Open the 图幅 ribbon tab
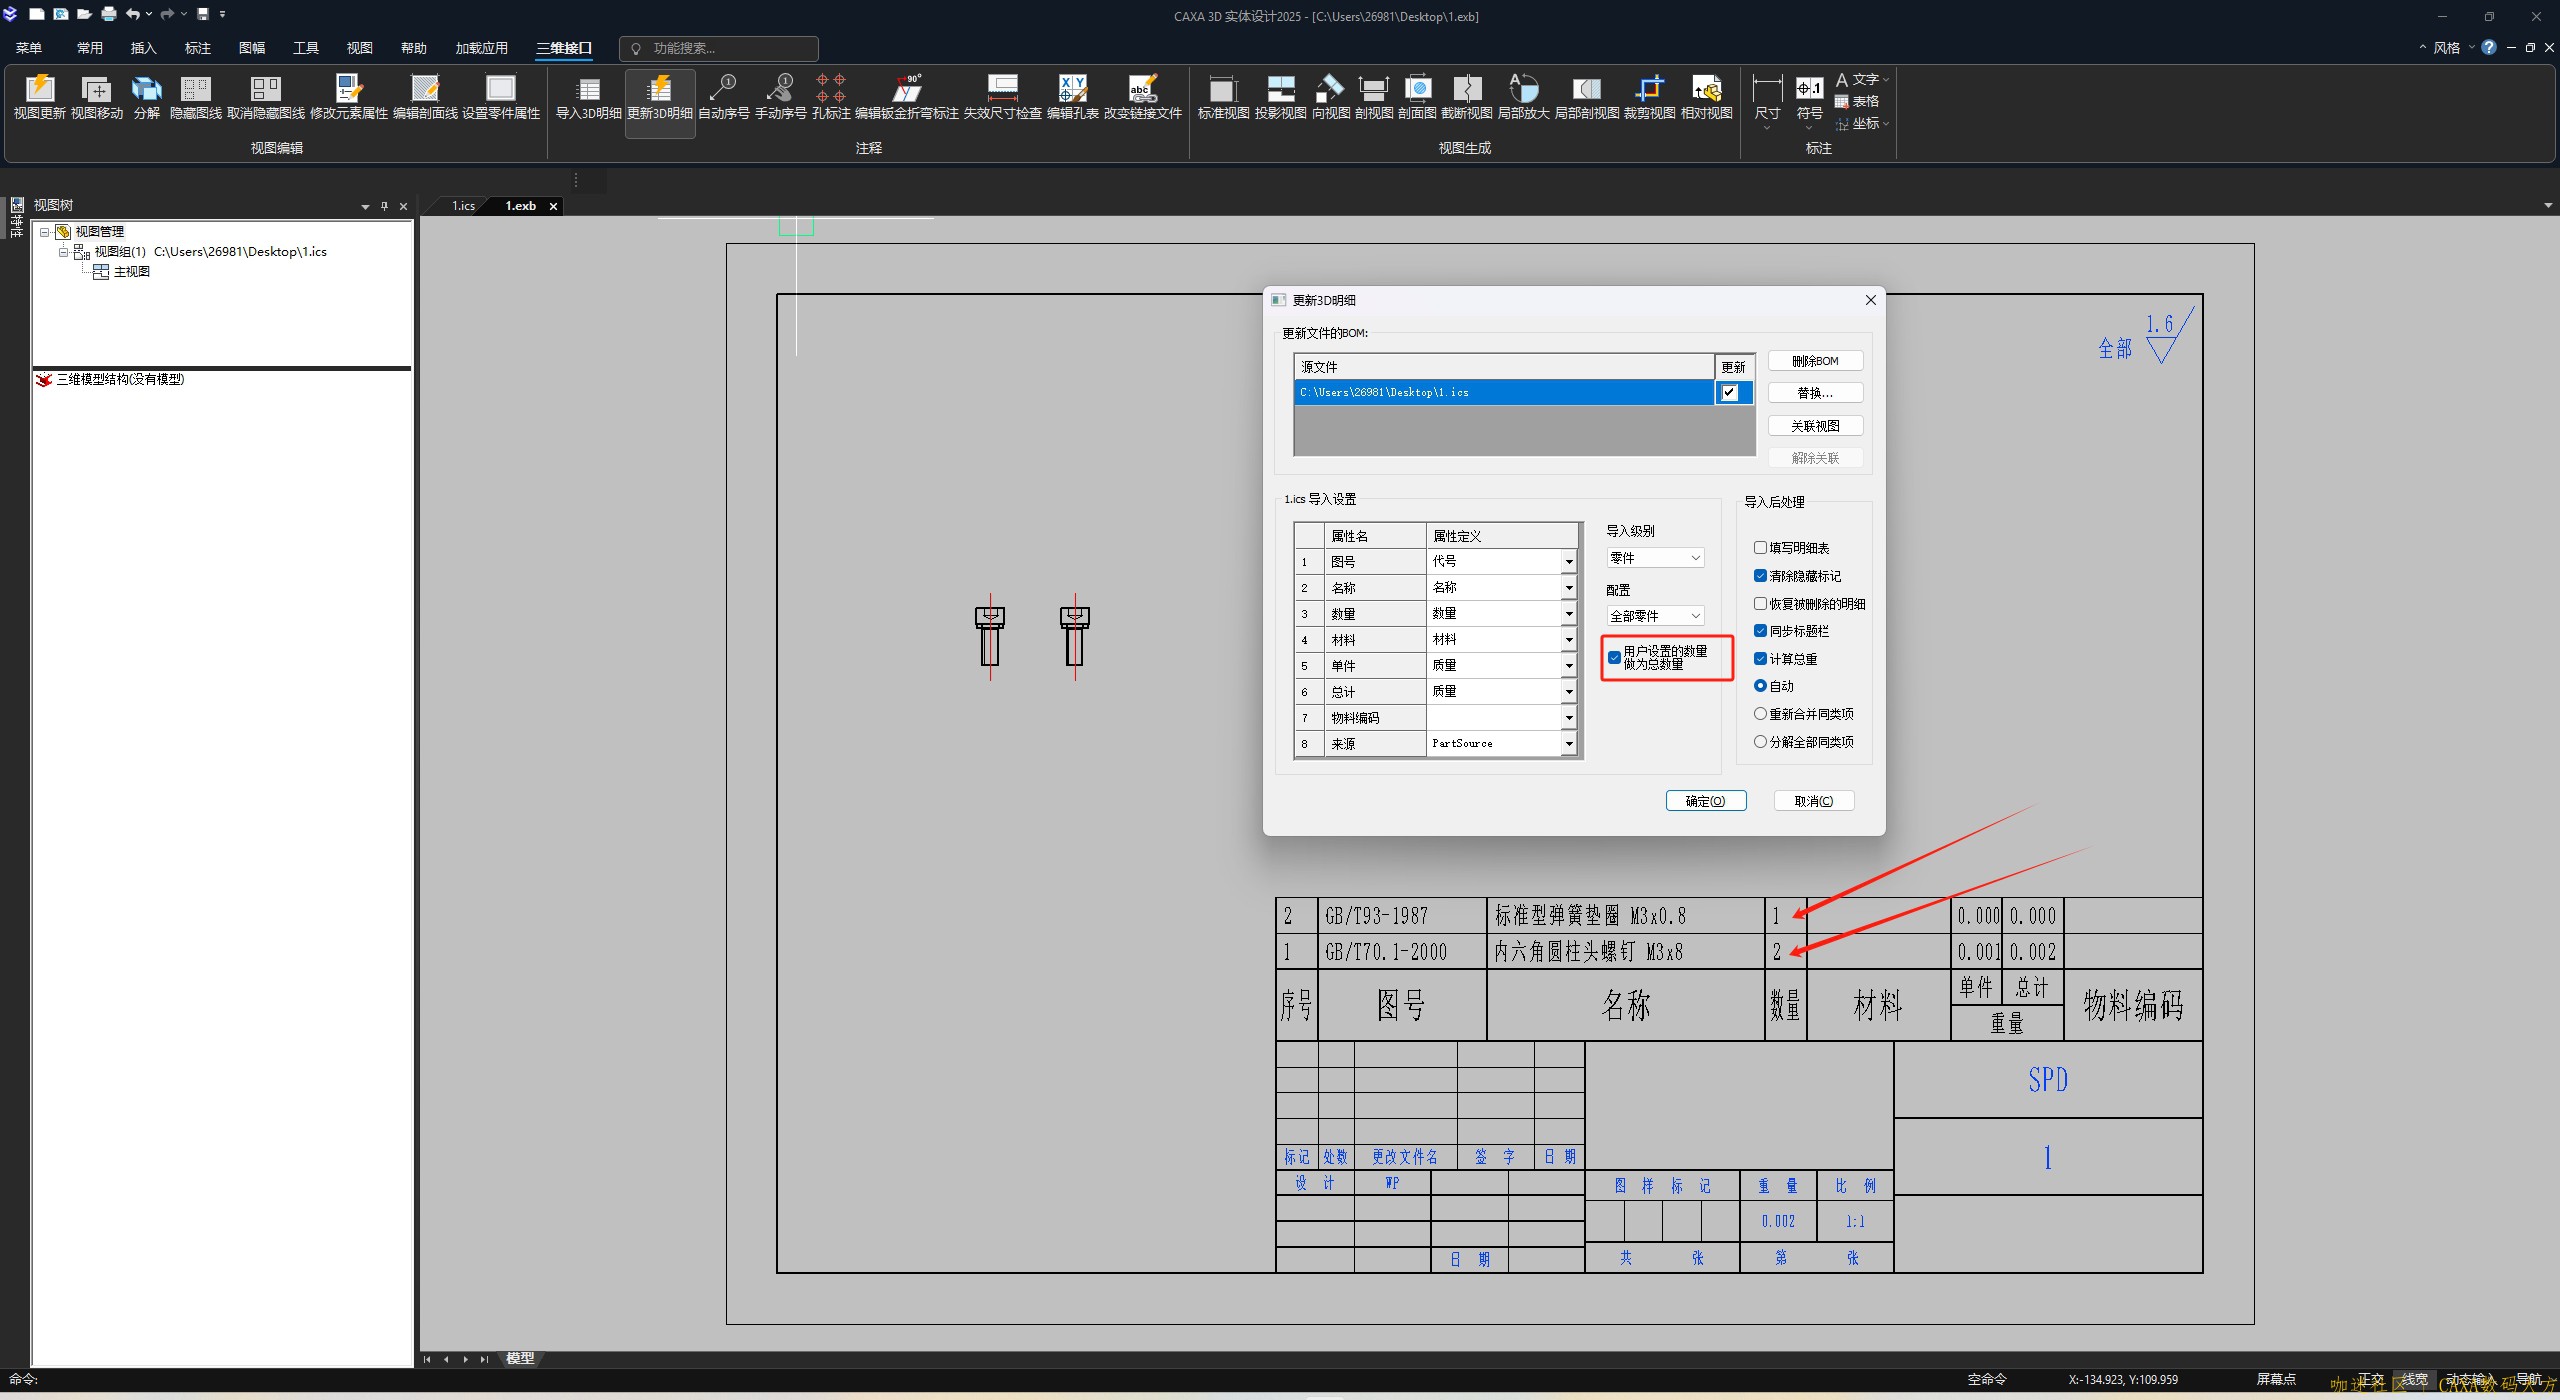 (x=252, y=48)
